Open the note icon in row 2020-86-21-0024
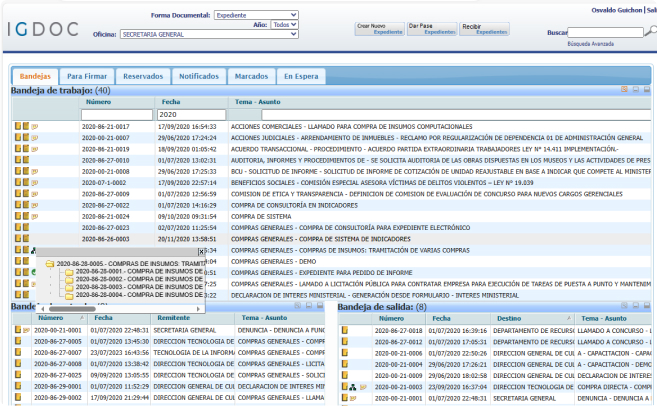 click(35, 217)
